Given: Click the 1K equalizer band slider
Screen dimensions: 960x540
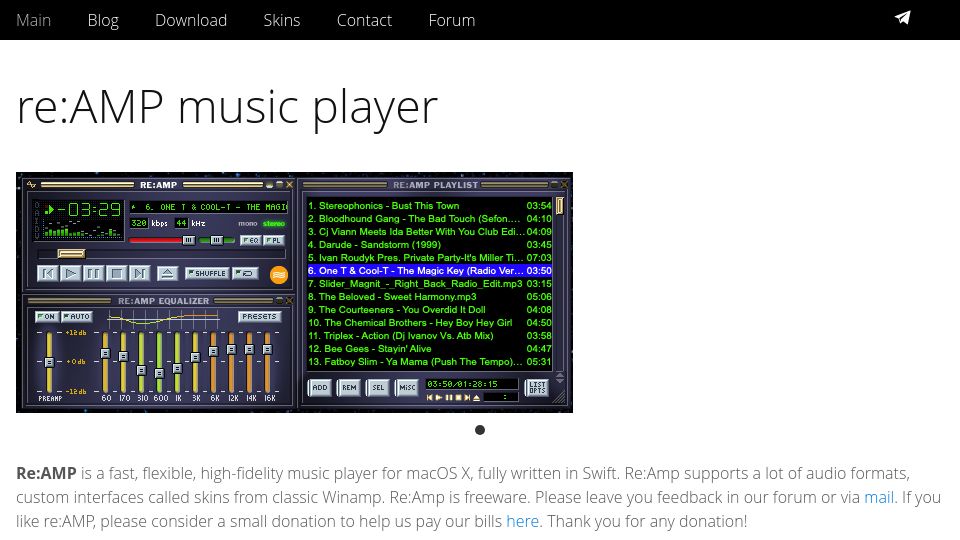Looking at the screenshot, I should point(178,361).
